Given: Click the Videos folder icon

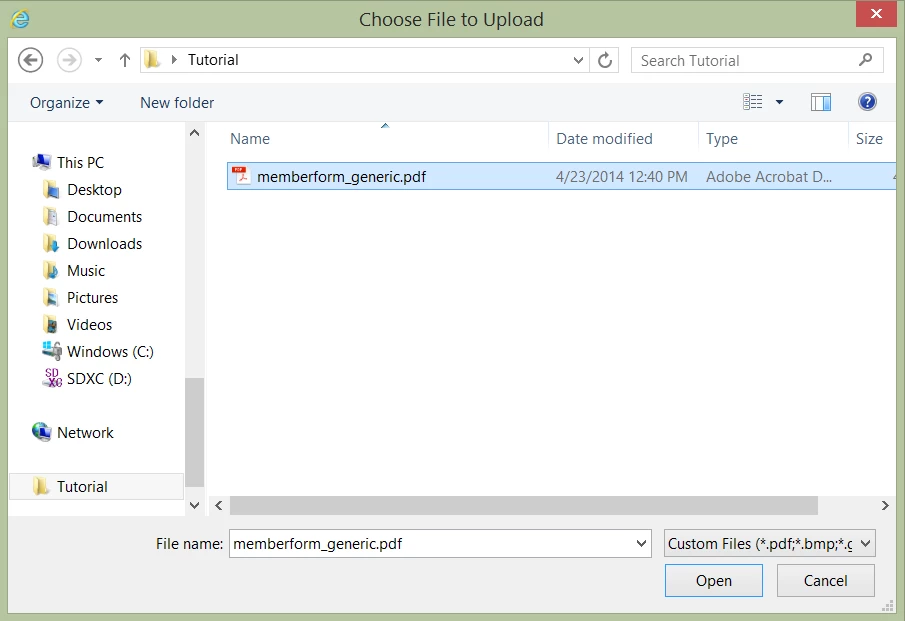Looking at the screenshot, I should [x=51, y=324].
